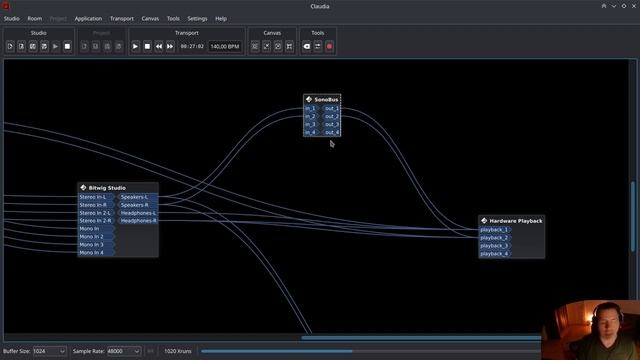Screen dimensions: 640x360
Task: Open the Canvas menu
Action: tap(150, 19)
